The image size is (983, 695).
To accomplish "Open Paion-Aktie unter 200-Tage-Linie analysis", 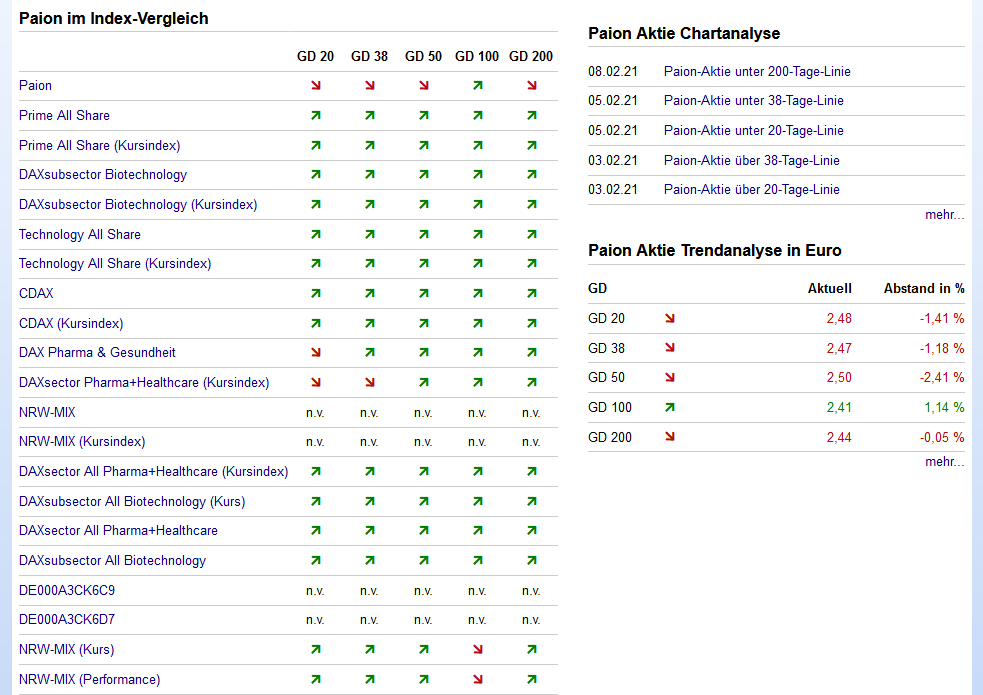I will tap(757, 72).
